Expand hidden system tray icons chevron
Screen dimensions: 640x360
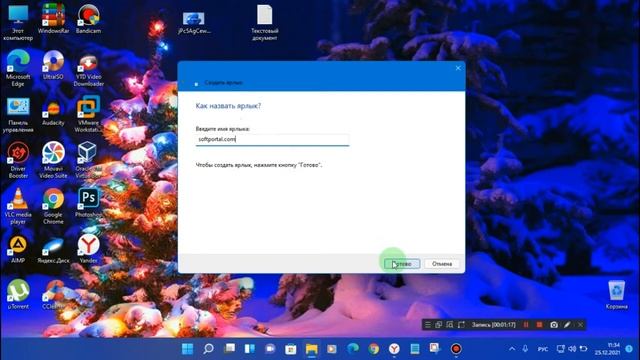[x=512, y=349]
